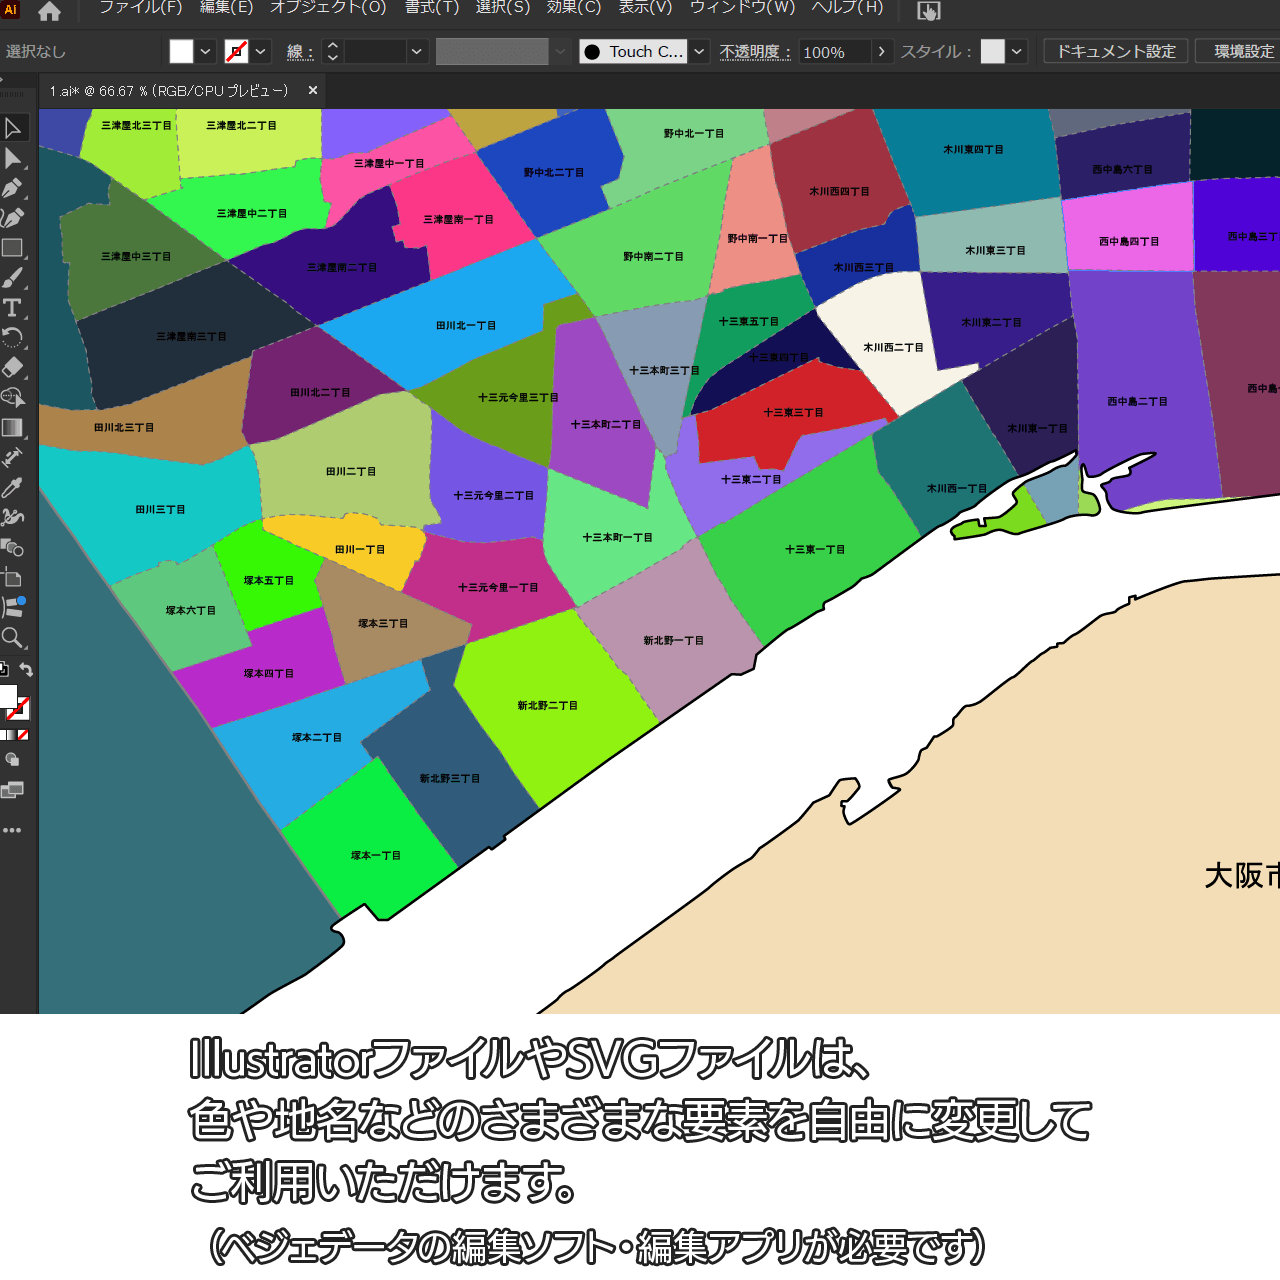Image resolution: width=1280 pixels, height=1280 pixels.
Task: Select the Gradient tool
Action: pyautogui.click(x=13, y=428)
